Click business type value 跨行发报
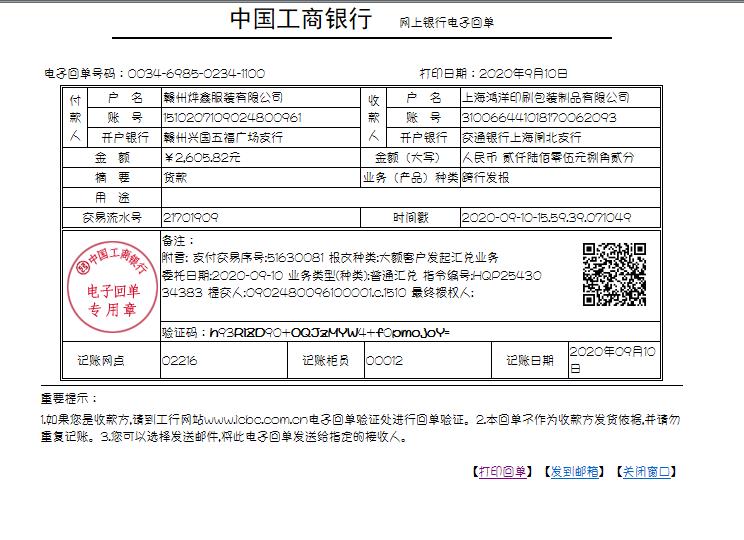 (x=485, y=177)
